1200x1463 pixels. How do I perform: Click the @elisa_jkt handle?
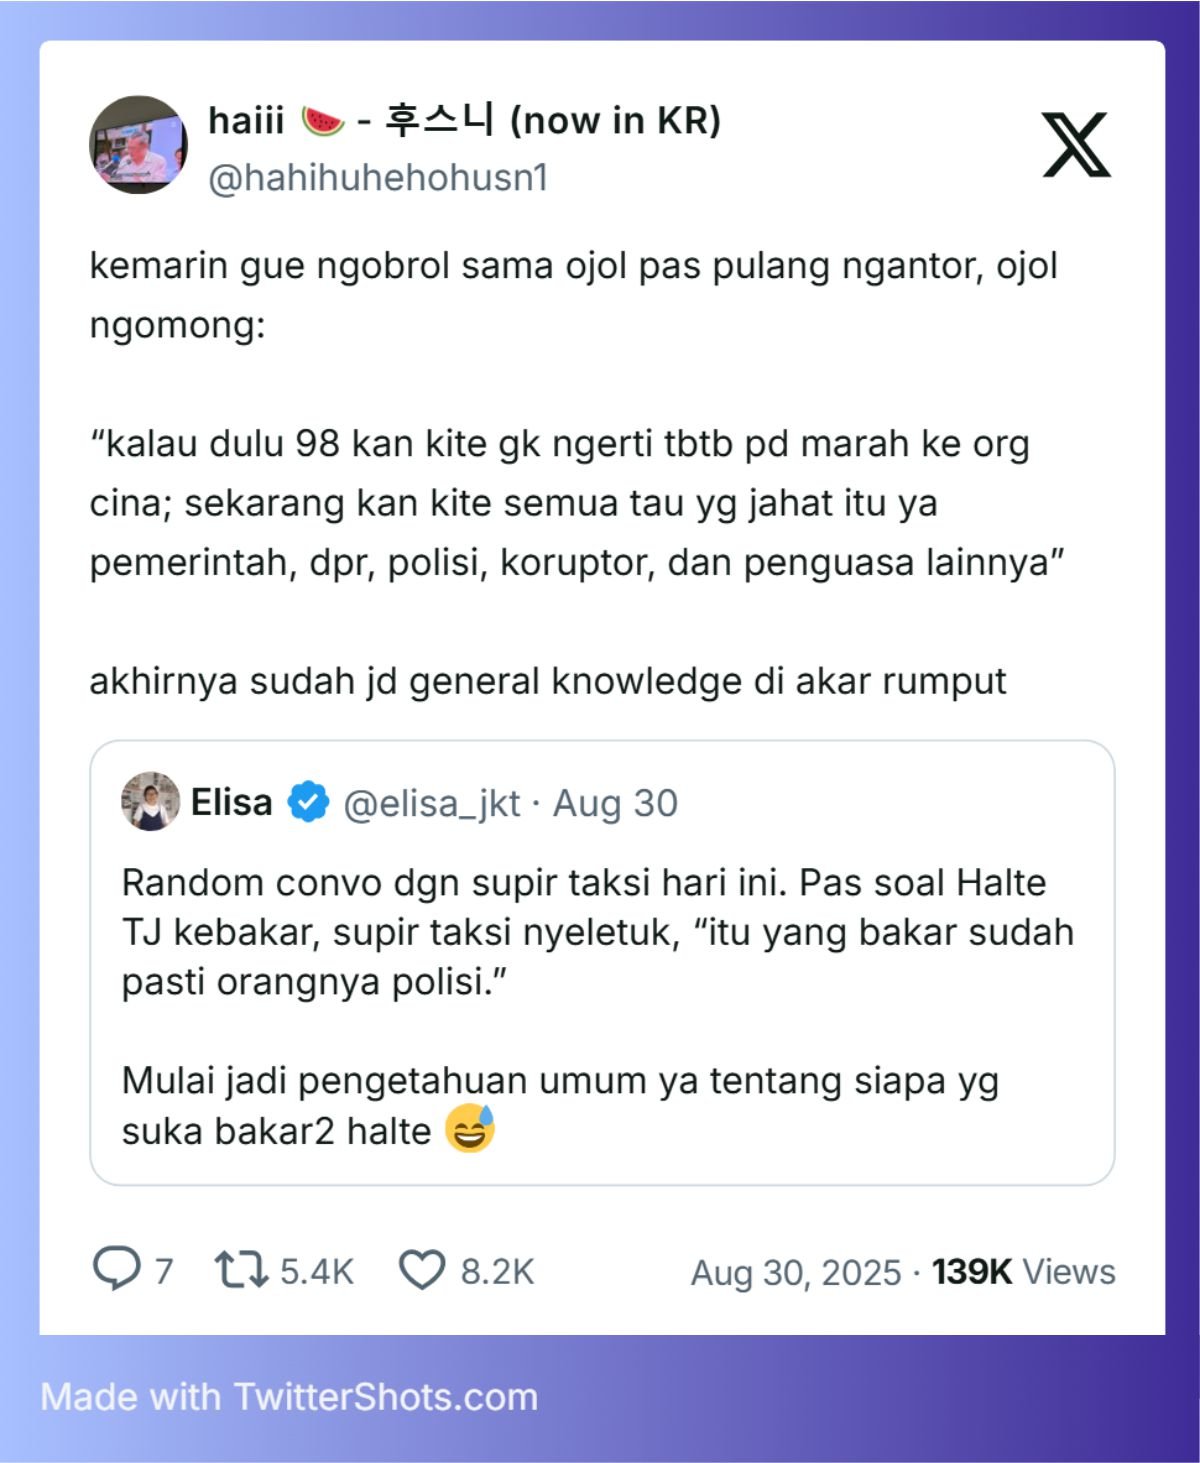432,803
